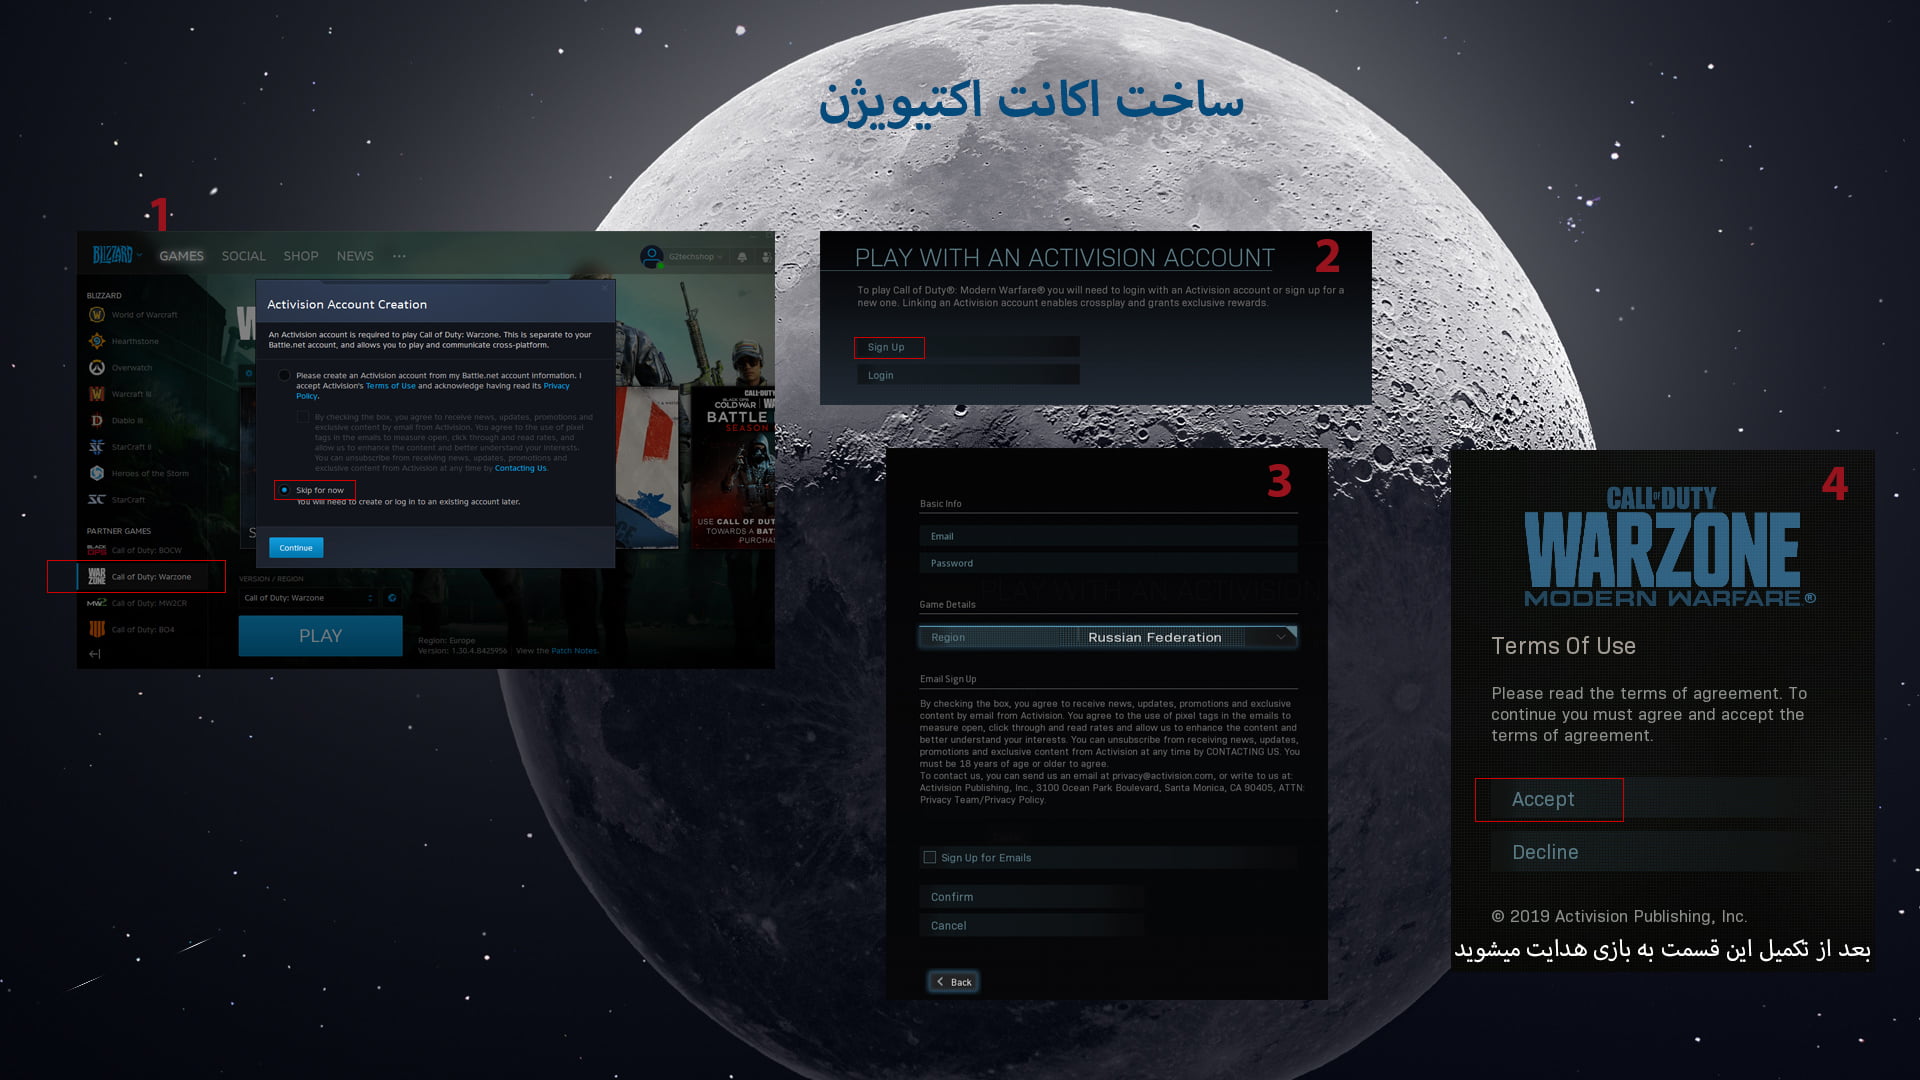The image size is (1920, 1080).
Task: Open the Region dropdown showing Russian Federation
Action: (x=1108, y=637)
